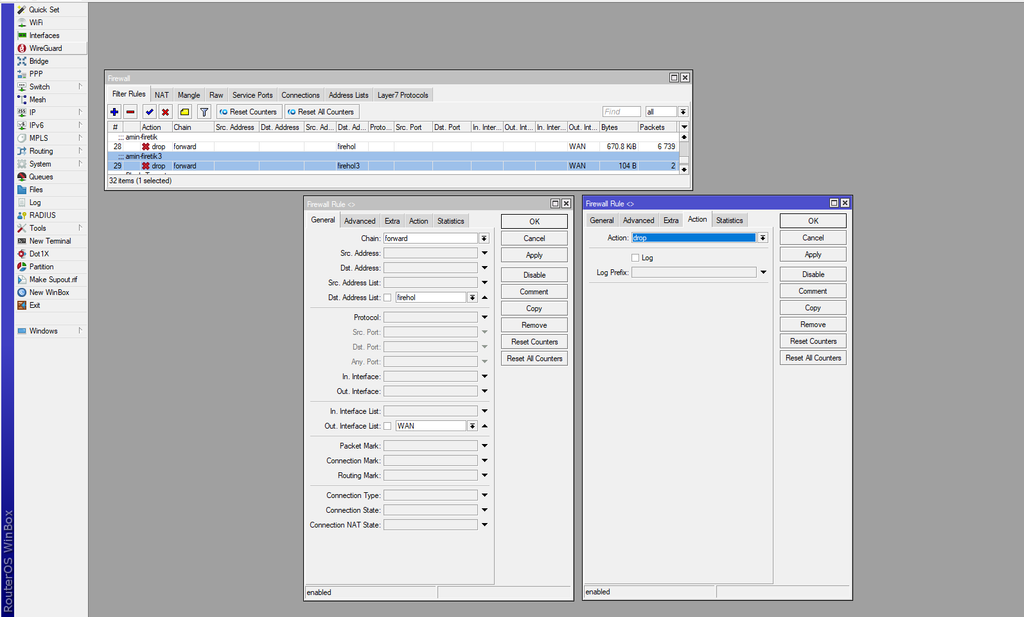This screenshot has width=1024, height=617.
Task: Open Interfaces in the sidebar
Action: 44,35
